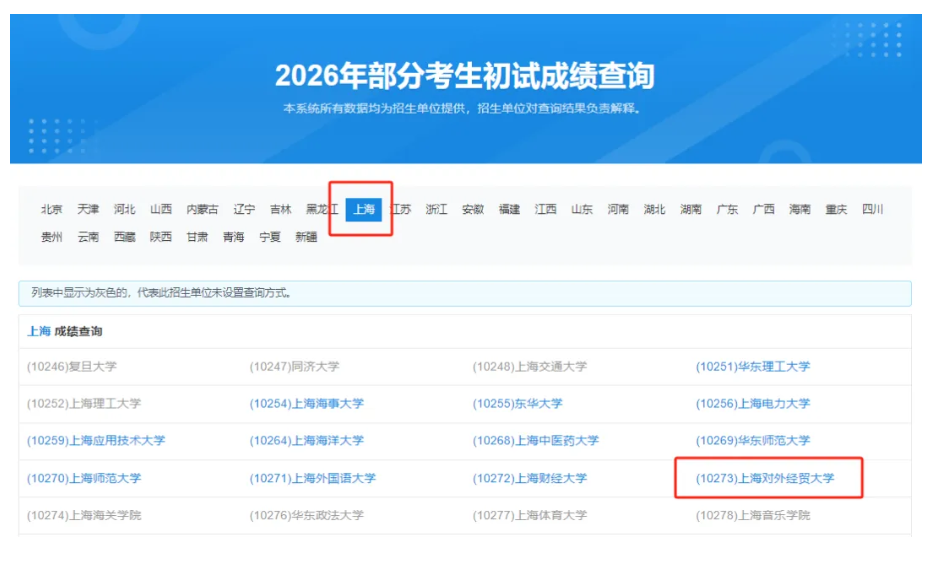Select the 吉林 province tab
The image size is (935, 564).
coord(280,209)
